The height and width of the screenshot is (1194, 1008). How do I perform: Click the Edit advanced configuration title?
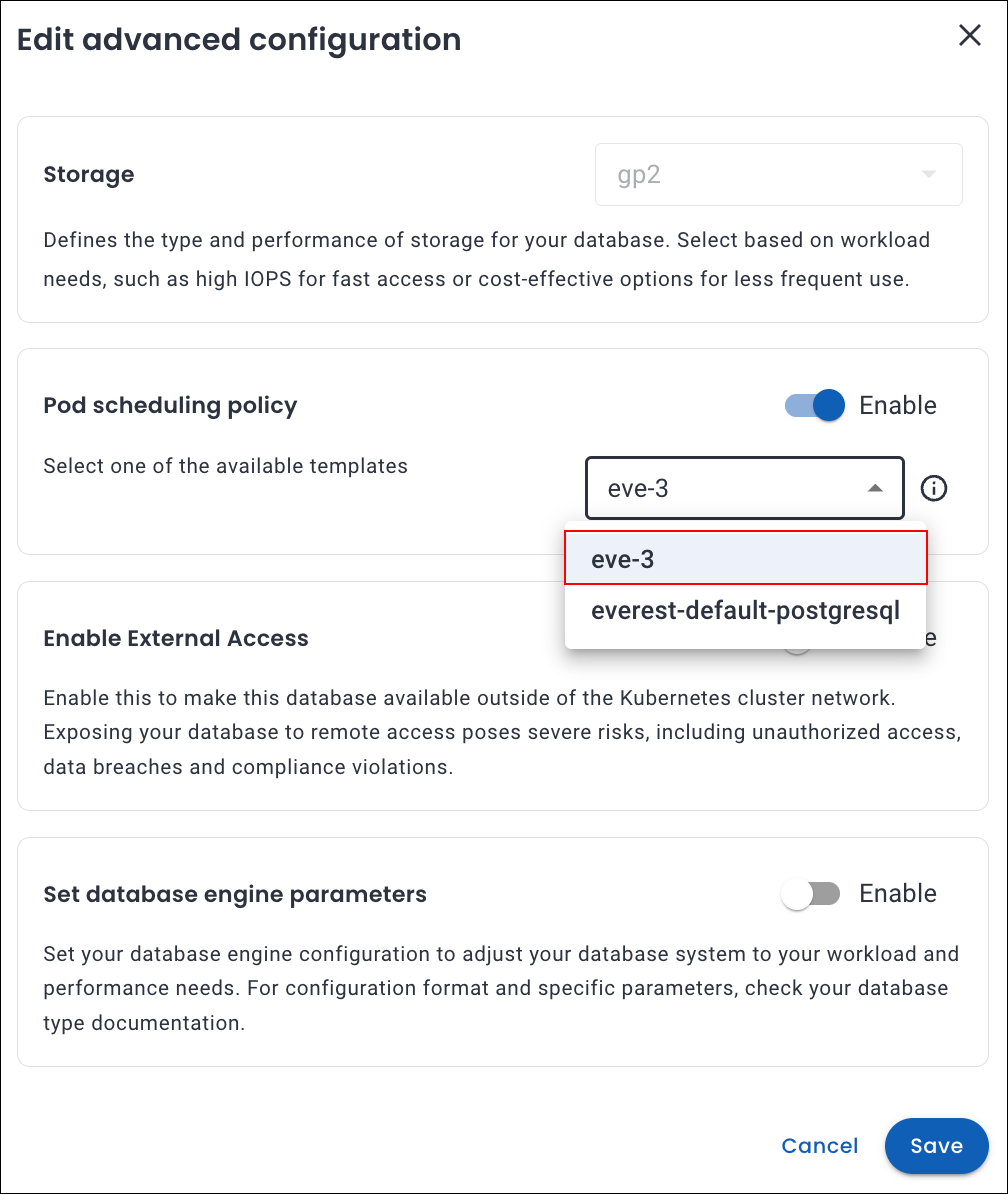pyautogui.click(x=239, y=40)
